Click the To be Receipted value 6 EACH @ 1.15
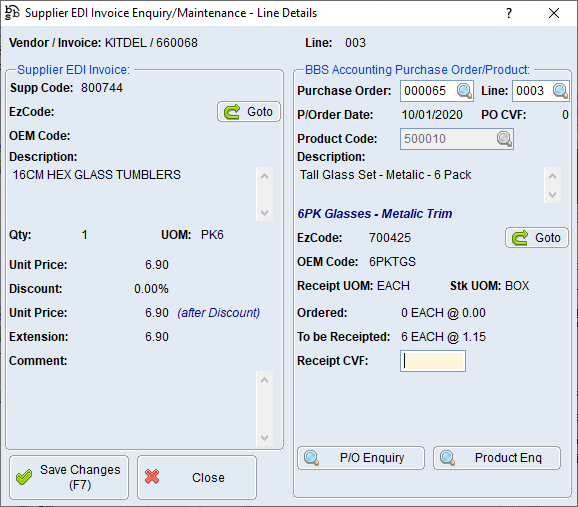 [x=443, y=337]
